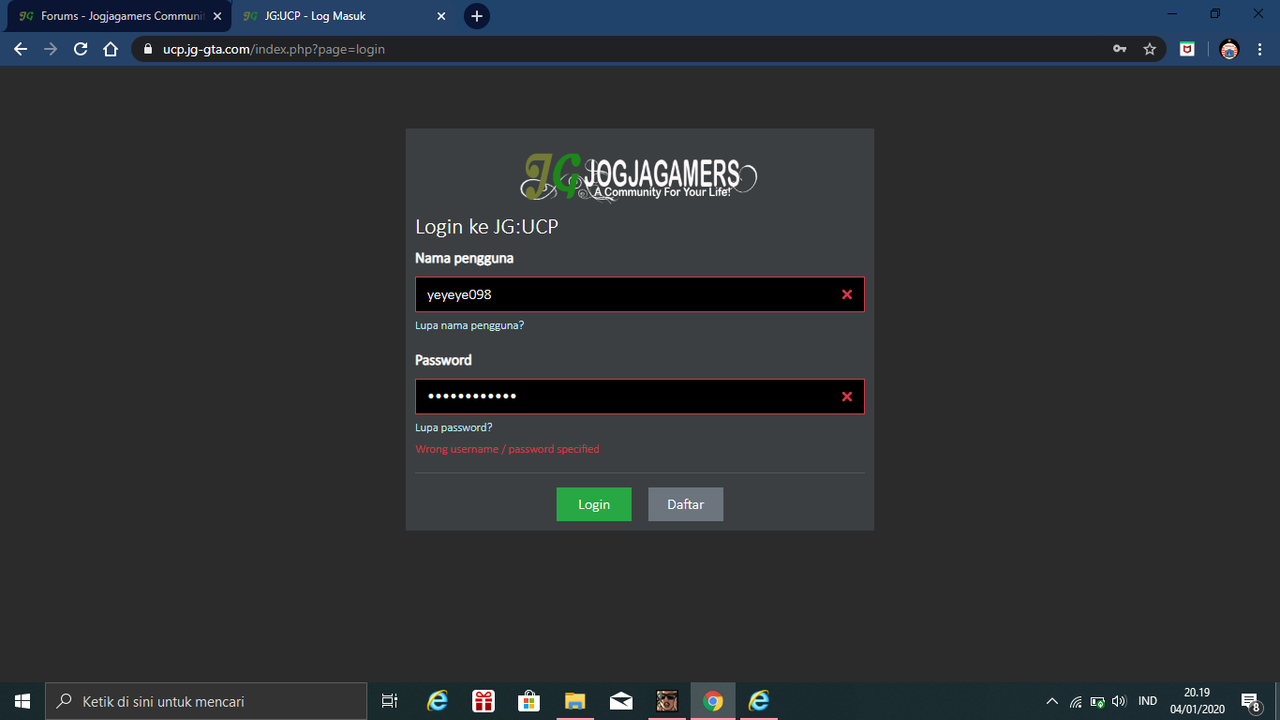This screenshot has width=1280, height=720.
Task: Open the Action Center notifications icon
Action: pos(1250,701)
